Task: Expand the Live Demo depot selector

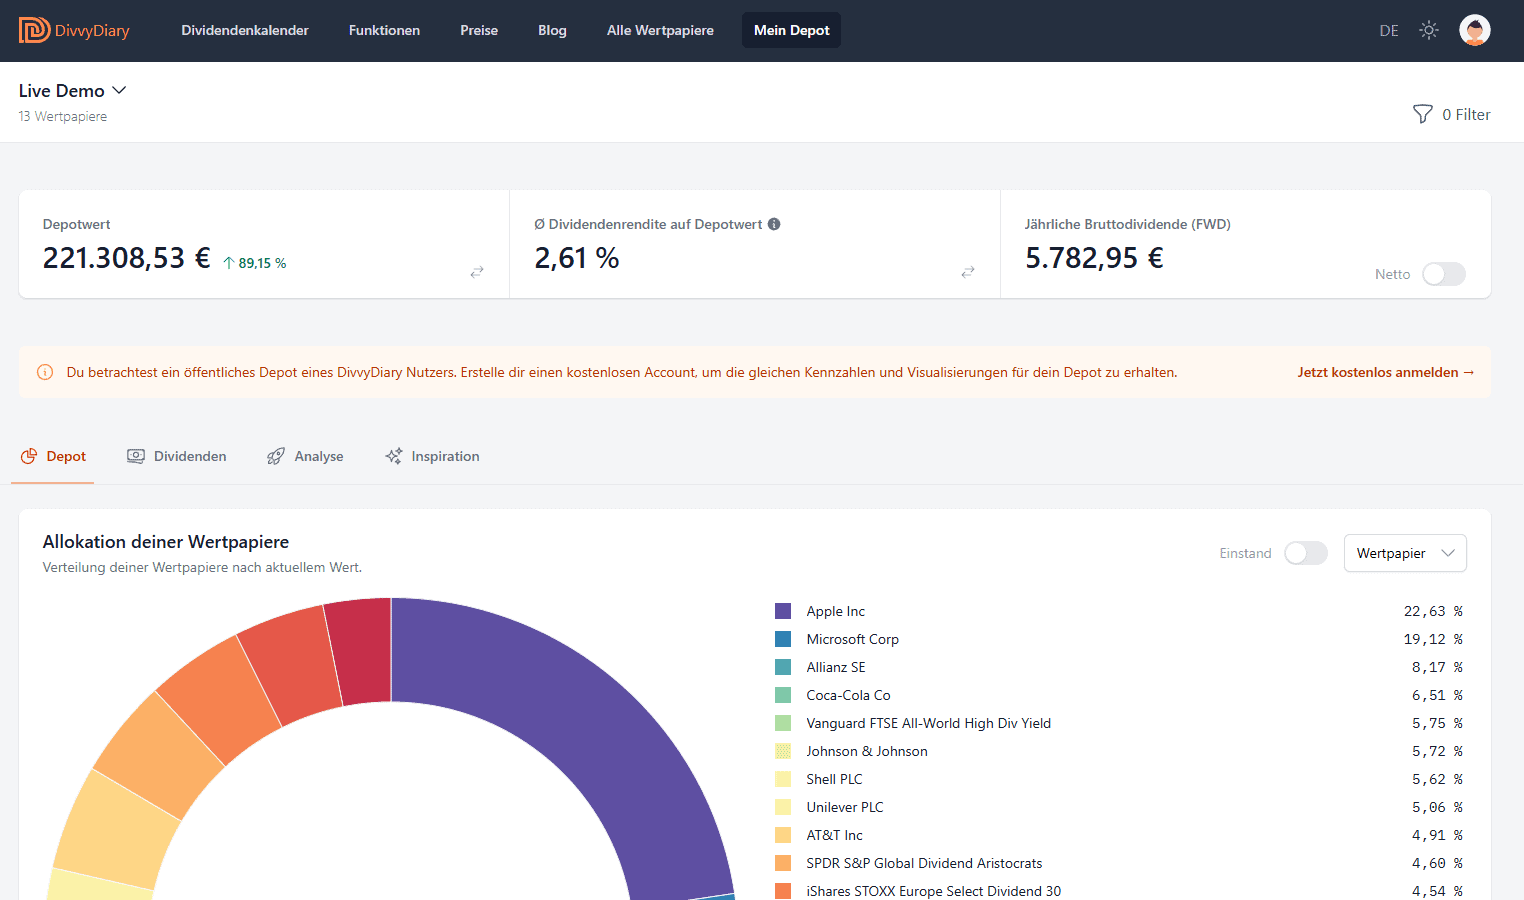Action: click(73, 91)
